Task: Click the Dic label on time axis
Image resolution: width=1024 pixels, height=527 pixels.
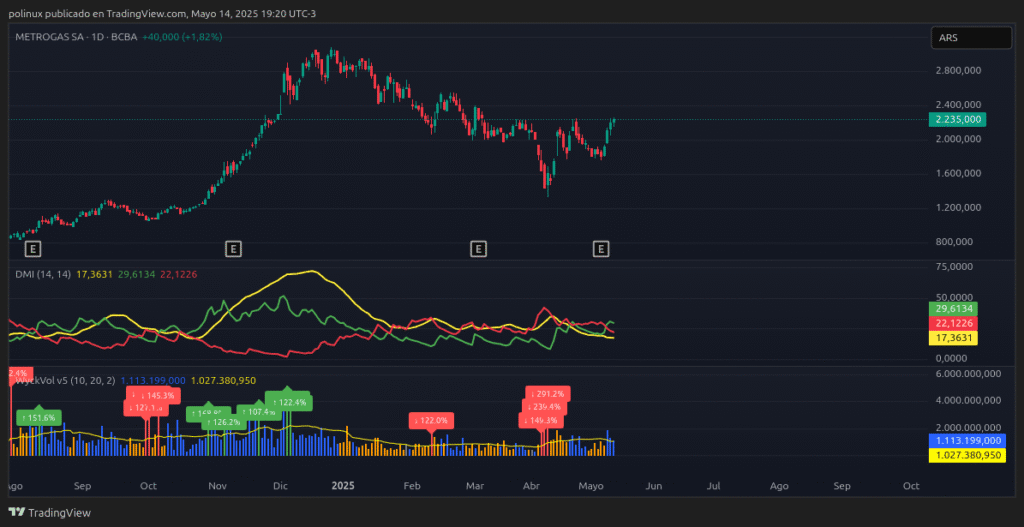Action: click(x=281, y=486)
